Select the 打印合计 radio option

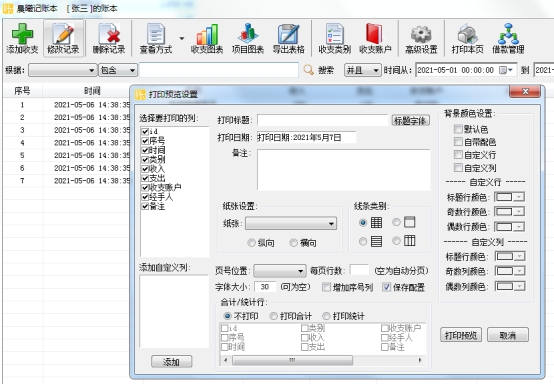pos(273,316)
